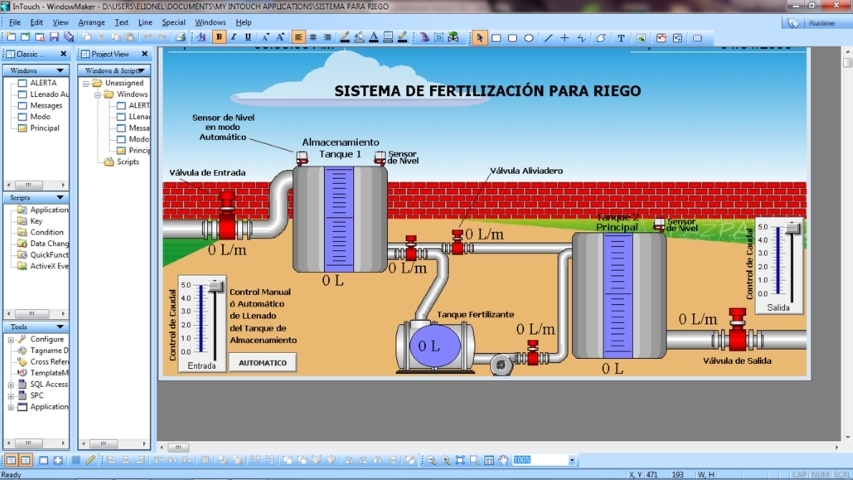
Task: Select the Line drawing tool
Action: click(x=548, y=38)
